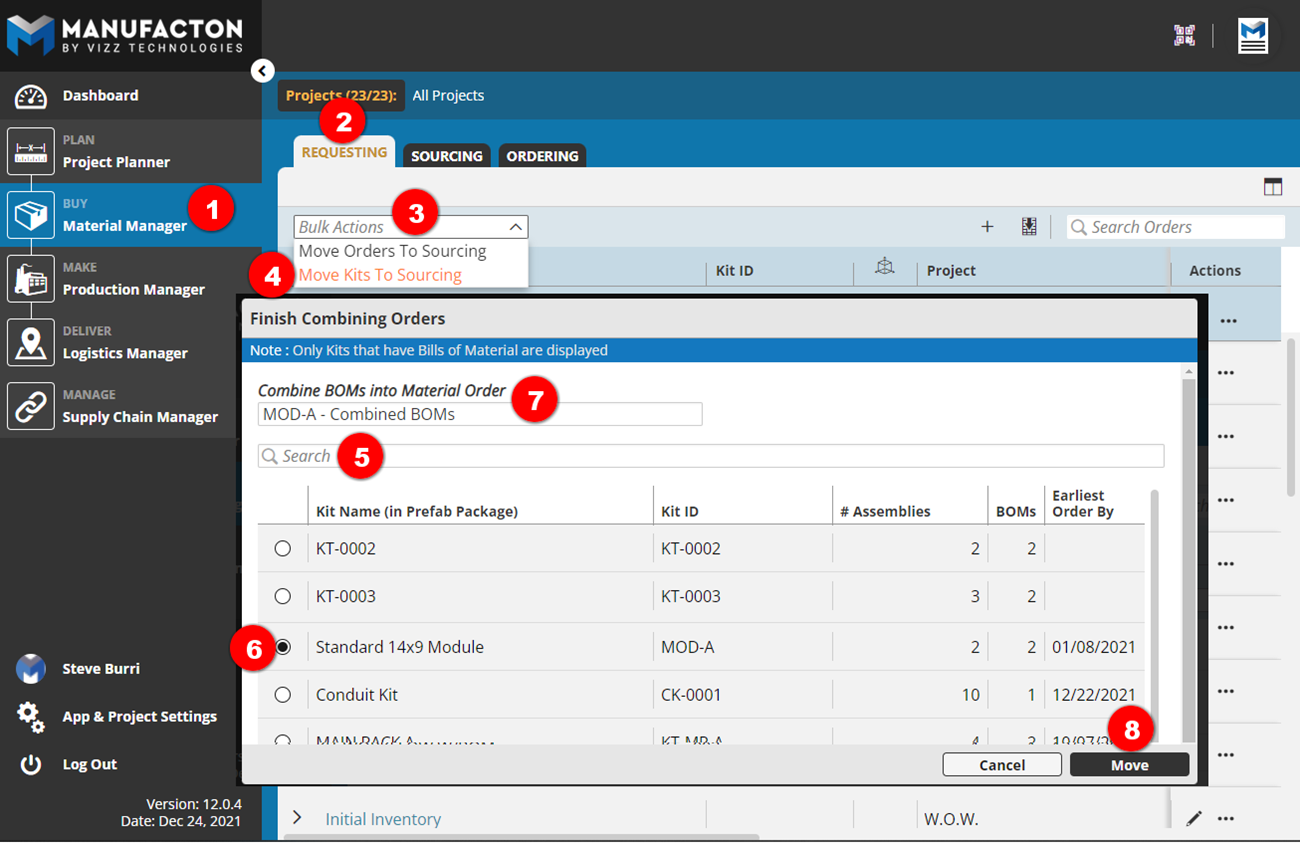Select the Conduit Kit radio button
Screen dimensions: 1300x843
[283, 694]
